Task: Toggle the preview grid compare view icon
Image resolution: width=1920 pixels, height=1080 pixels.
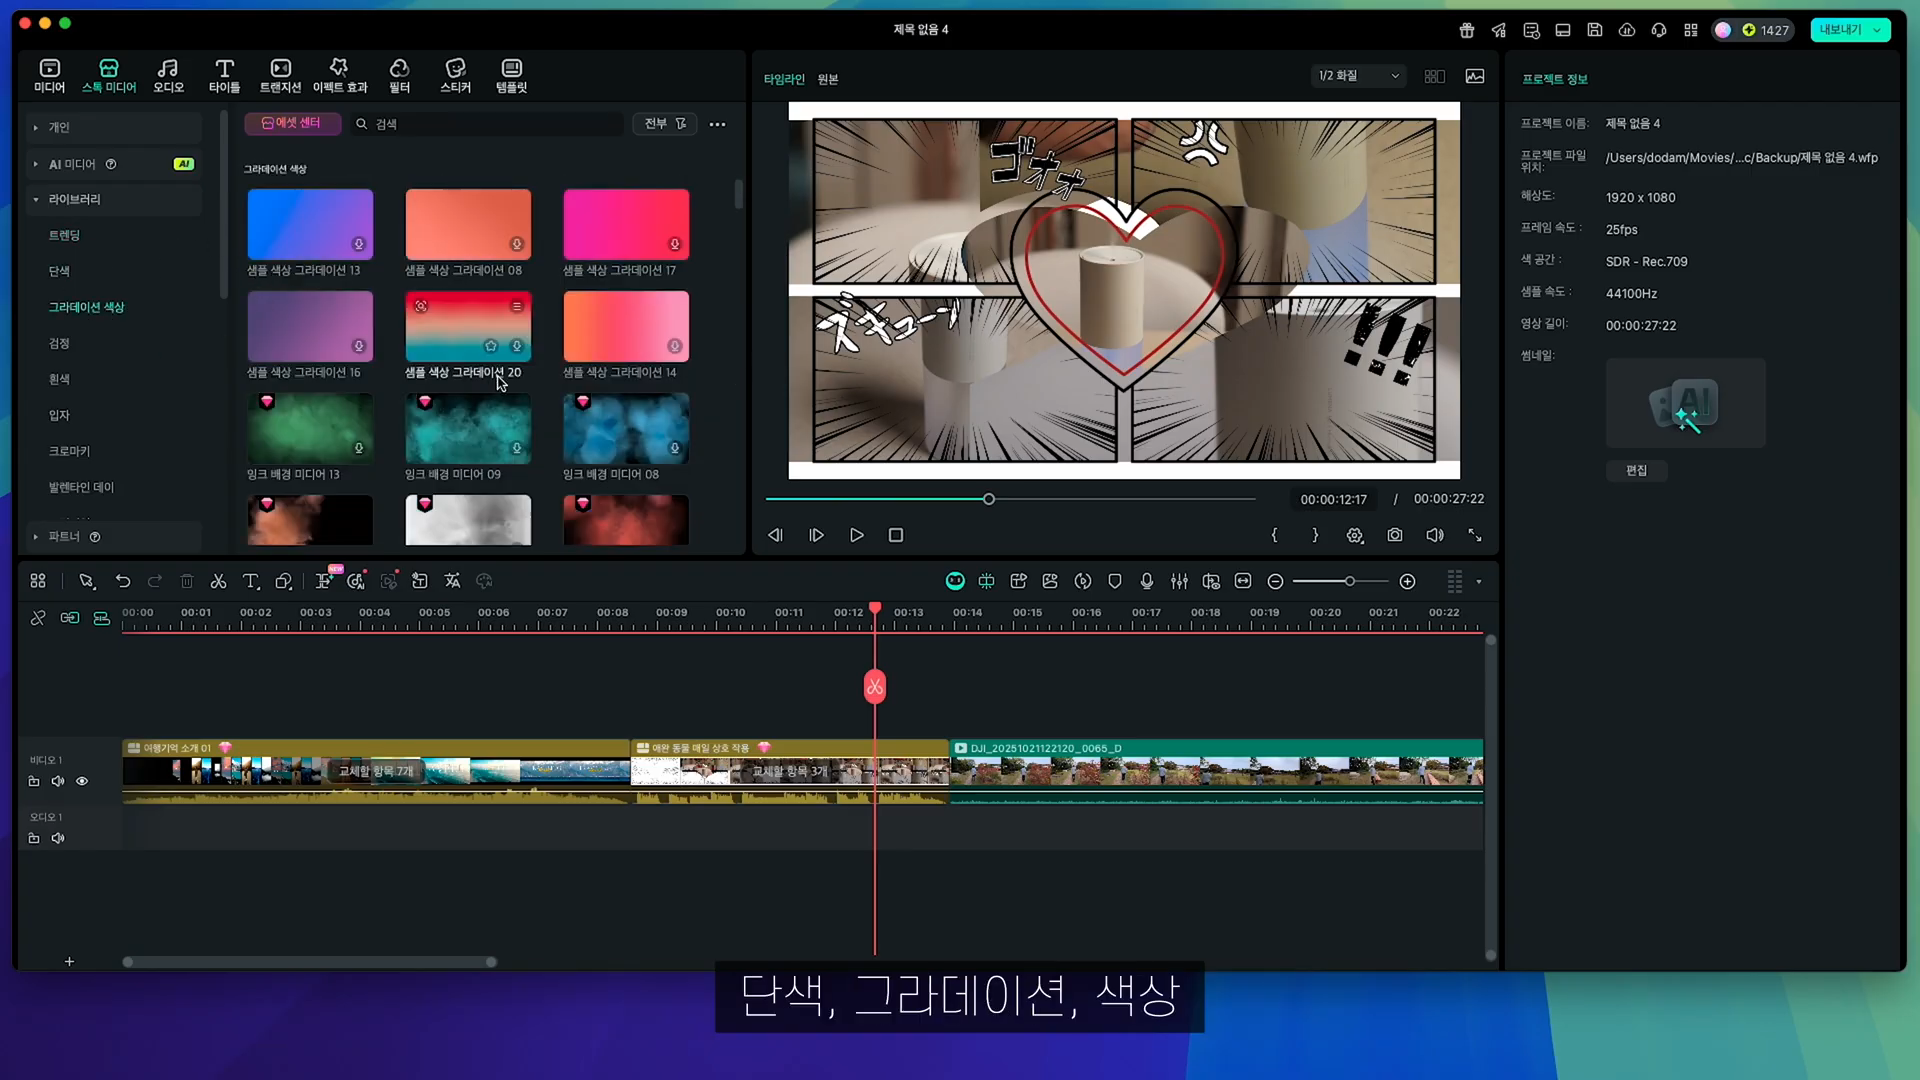Action: pos(1434,76)
